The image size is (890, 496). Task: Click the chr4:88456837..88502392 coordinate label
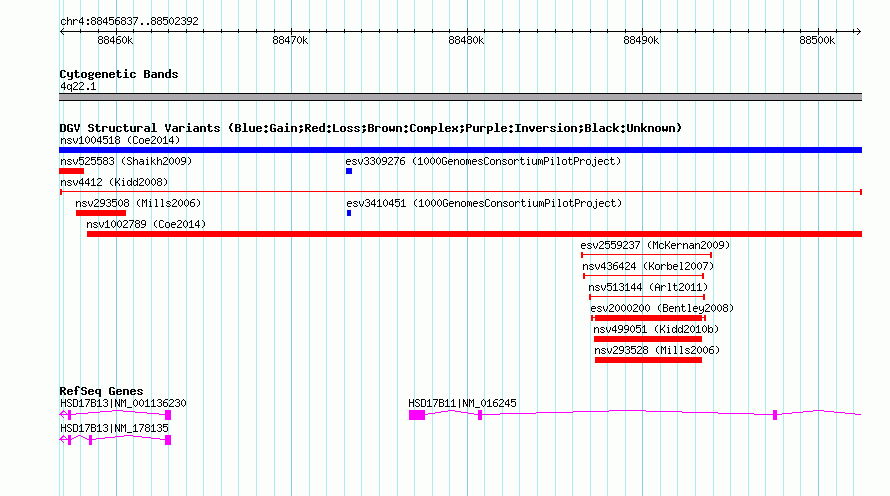point(129,21)
